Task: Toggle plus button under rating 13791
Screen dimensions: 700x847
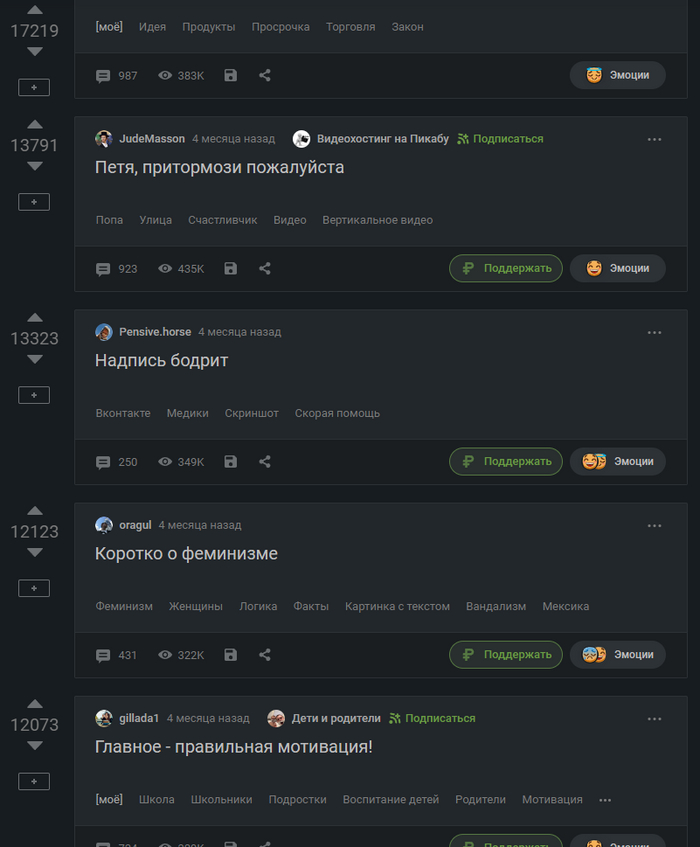Action: point(34,202)
